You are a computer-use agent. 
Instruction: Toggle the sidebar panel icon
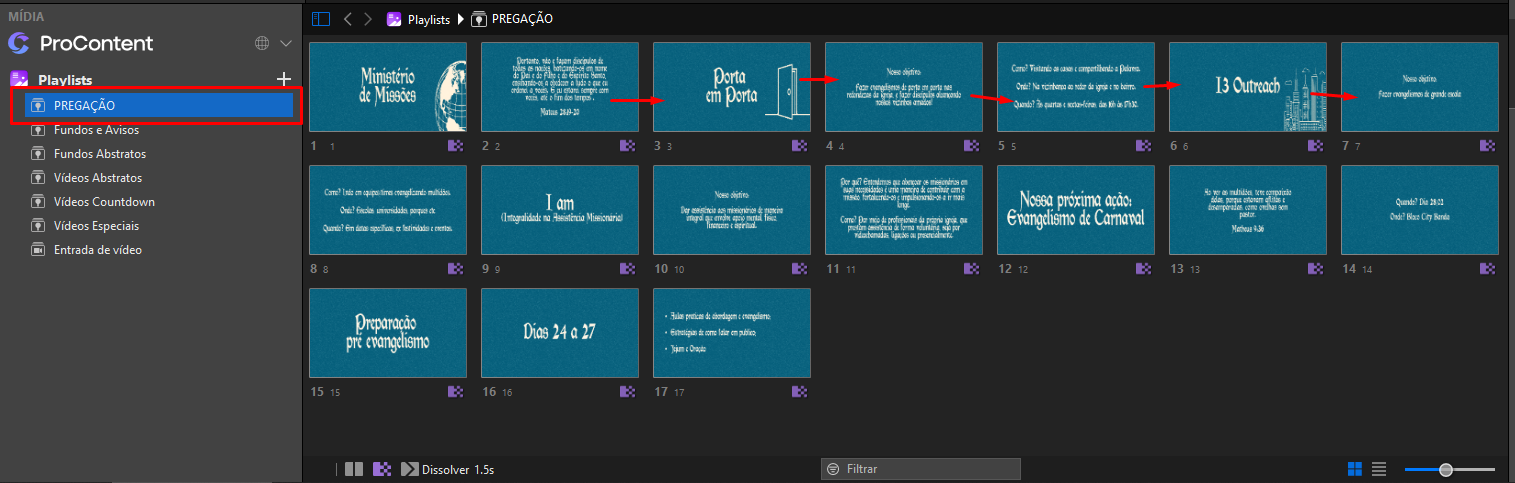320,19
